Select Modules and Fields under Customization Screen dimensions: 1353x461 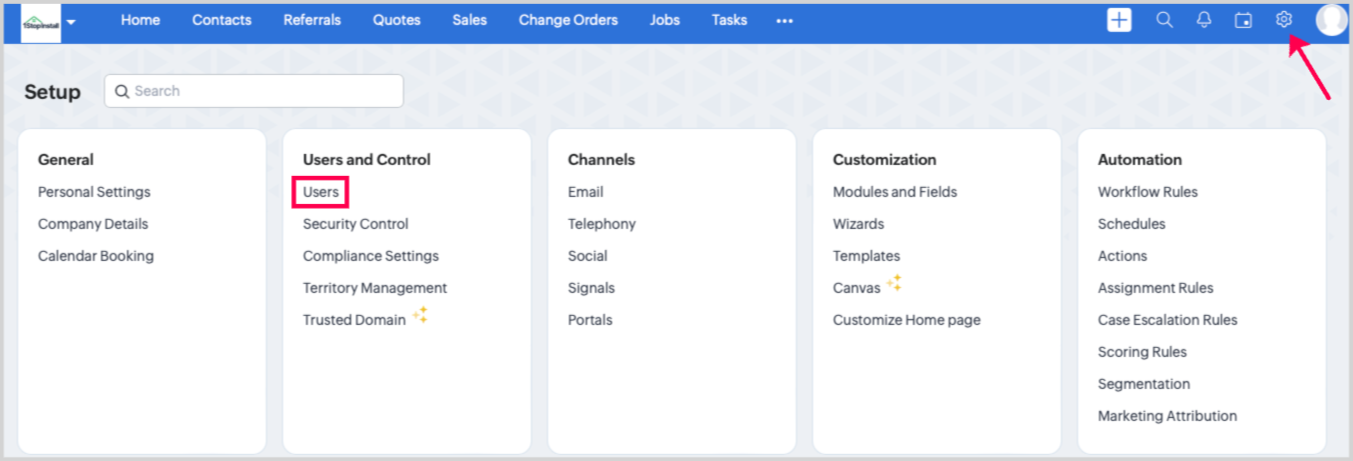pyautogui.click(x=894, y=192)
